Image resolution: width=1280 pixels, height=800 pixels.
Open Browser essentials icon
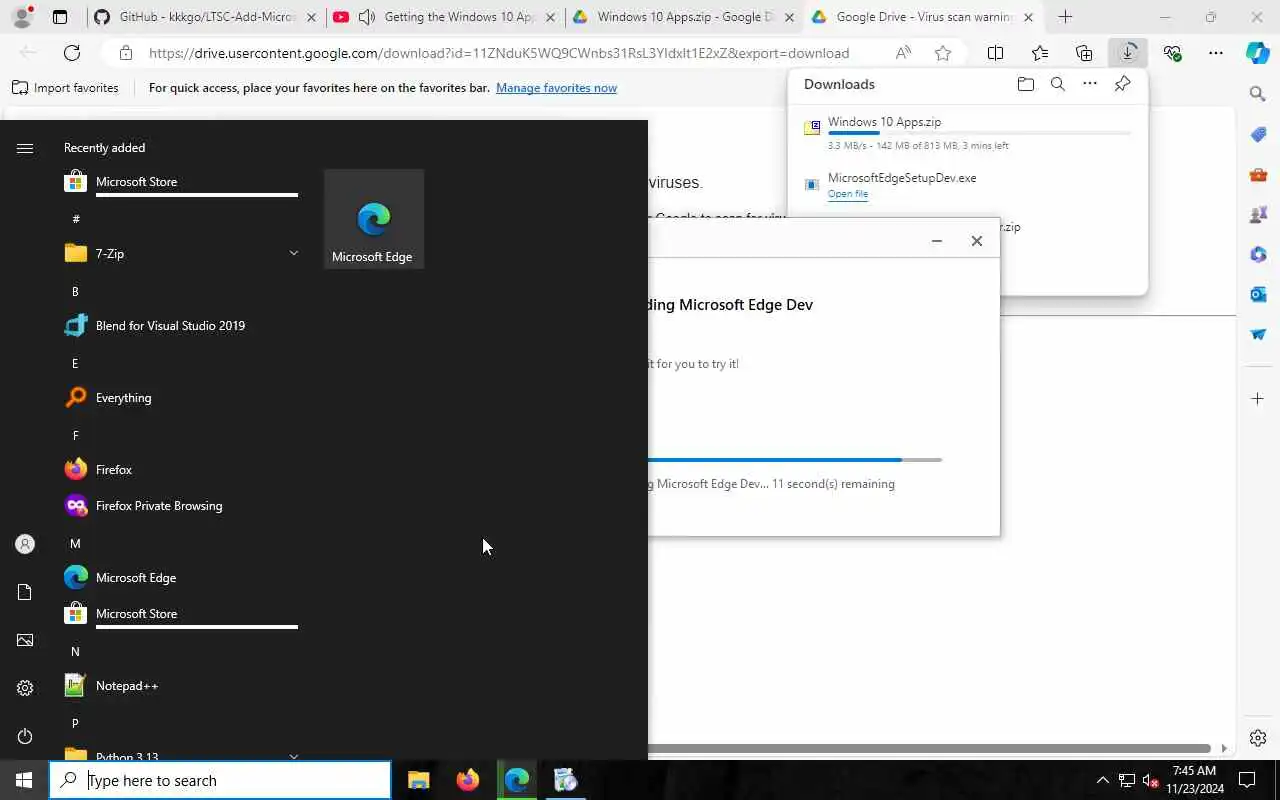(x=1172, y=53)
